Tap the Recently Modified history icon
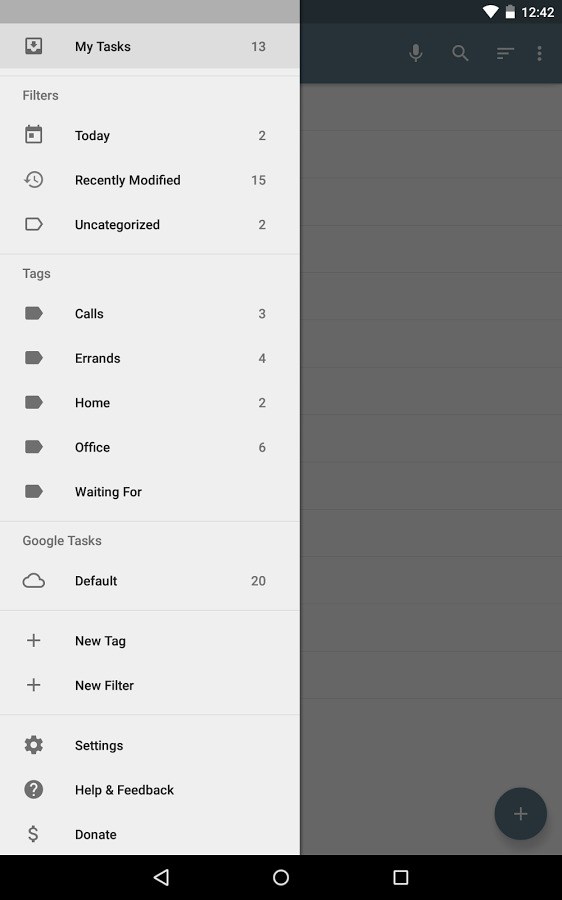The image size is (562, 900). tap(34, 180)
